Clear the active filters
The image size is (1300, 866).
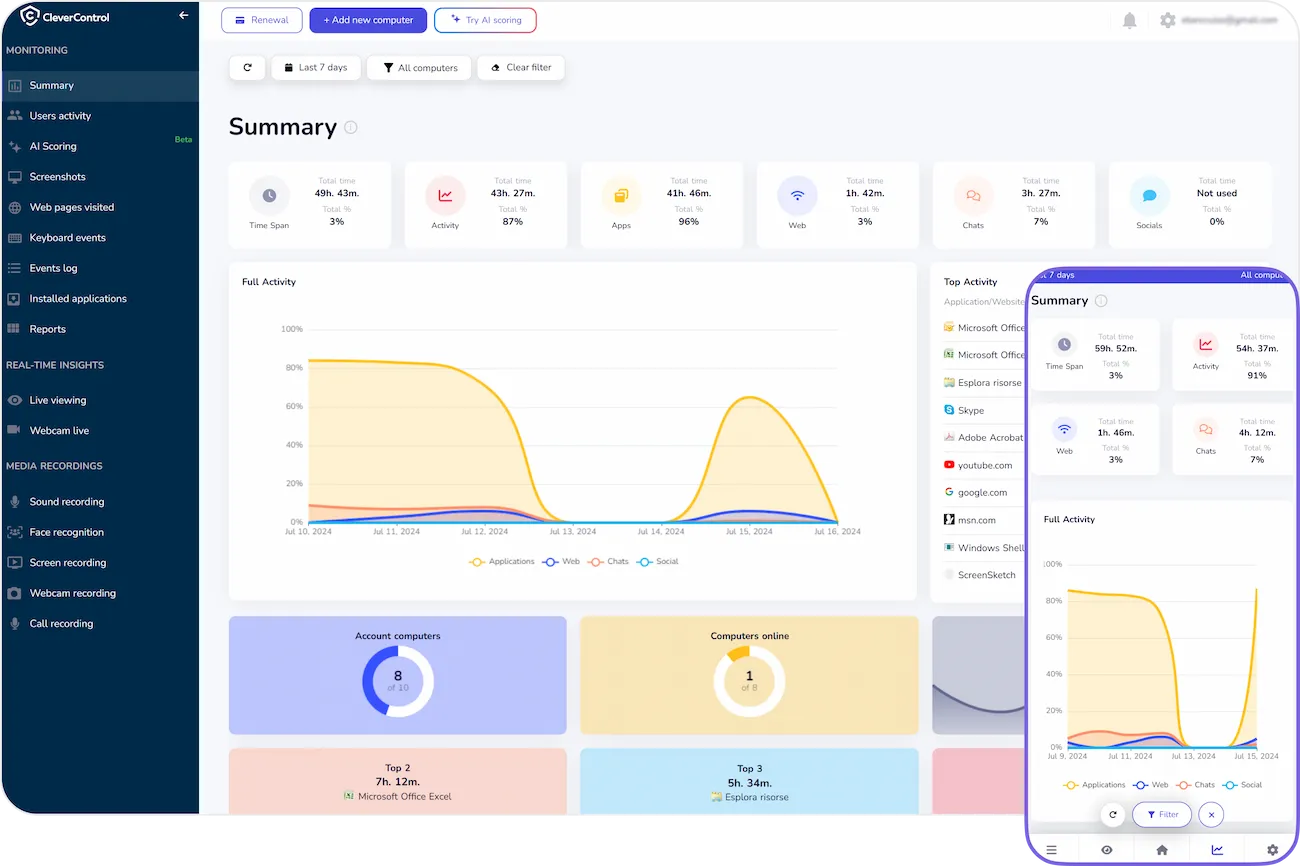pos(521,67)
